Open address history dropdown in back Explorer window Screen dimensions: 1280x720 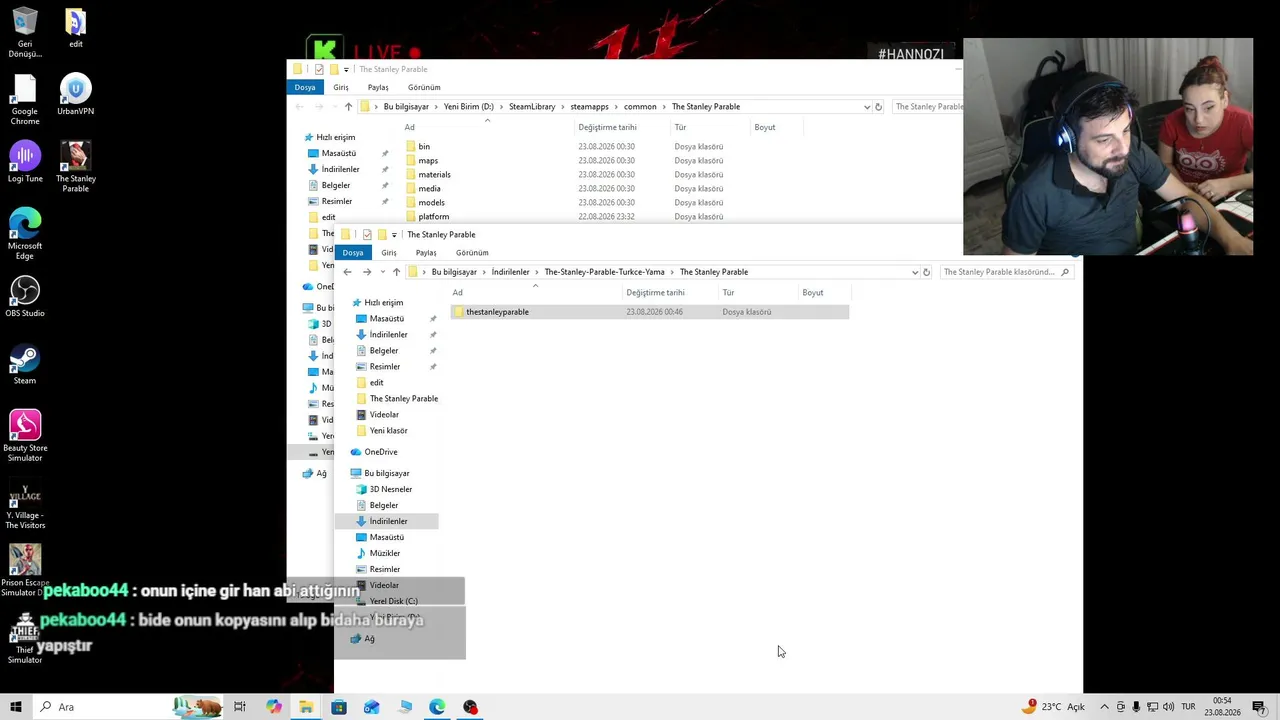tap(866, 107)
